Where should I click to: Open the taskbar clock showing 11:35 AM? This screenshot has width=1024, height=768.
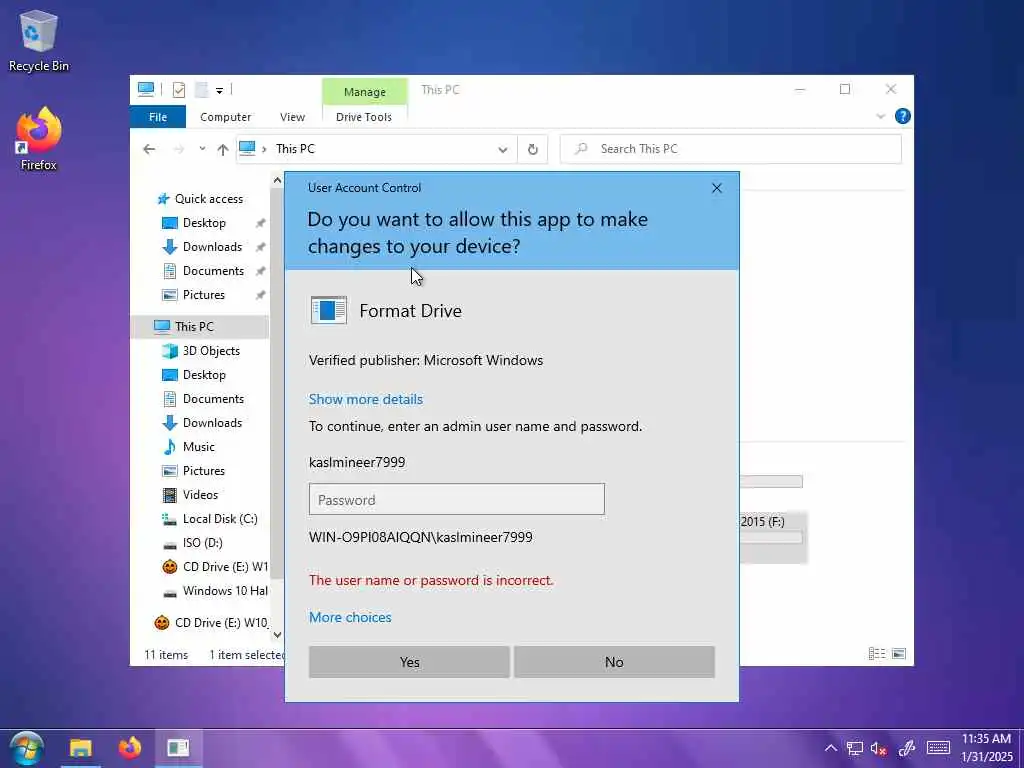pos(986,748)
